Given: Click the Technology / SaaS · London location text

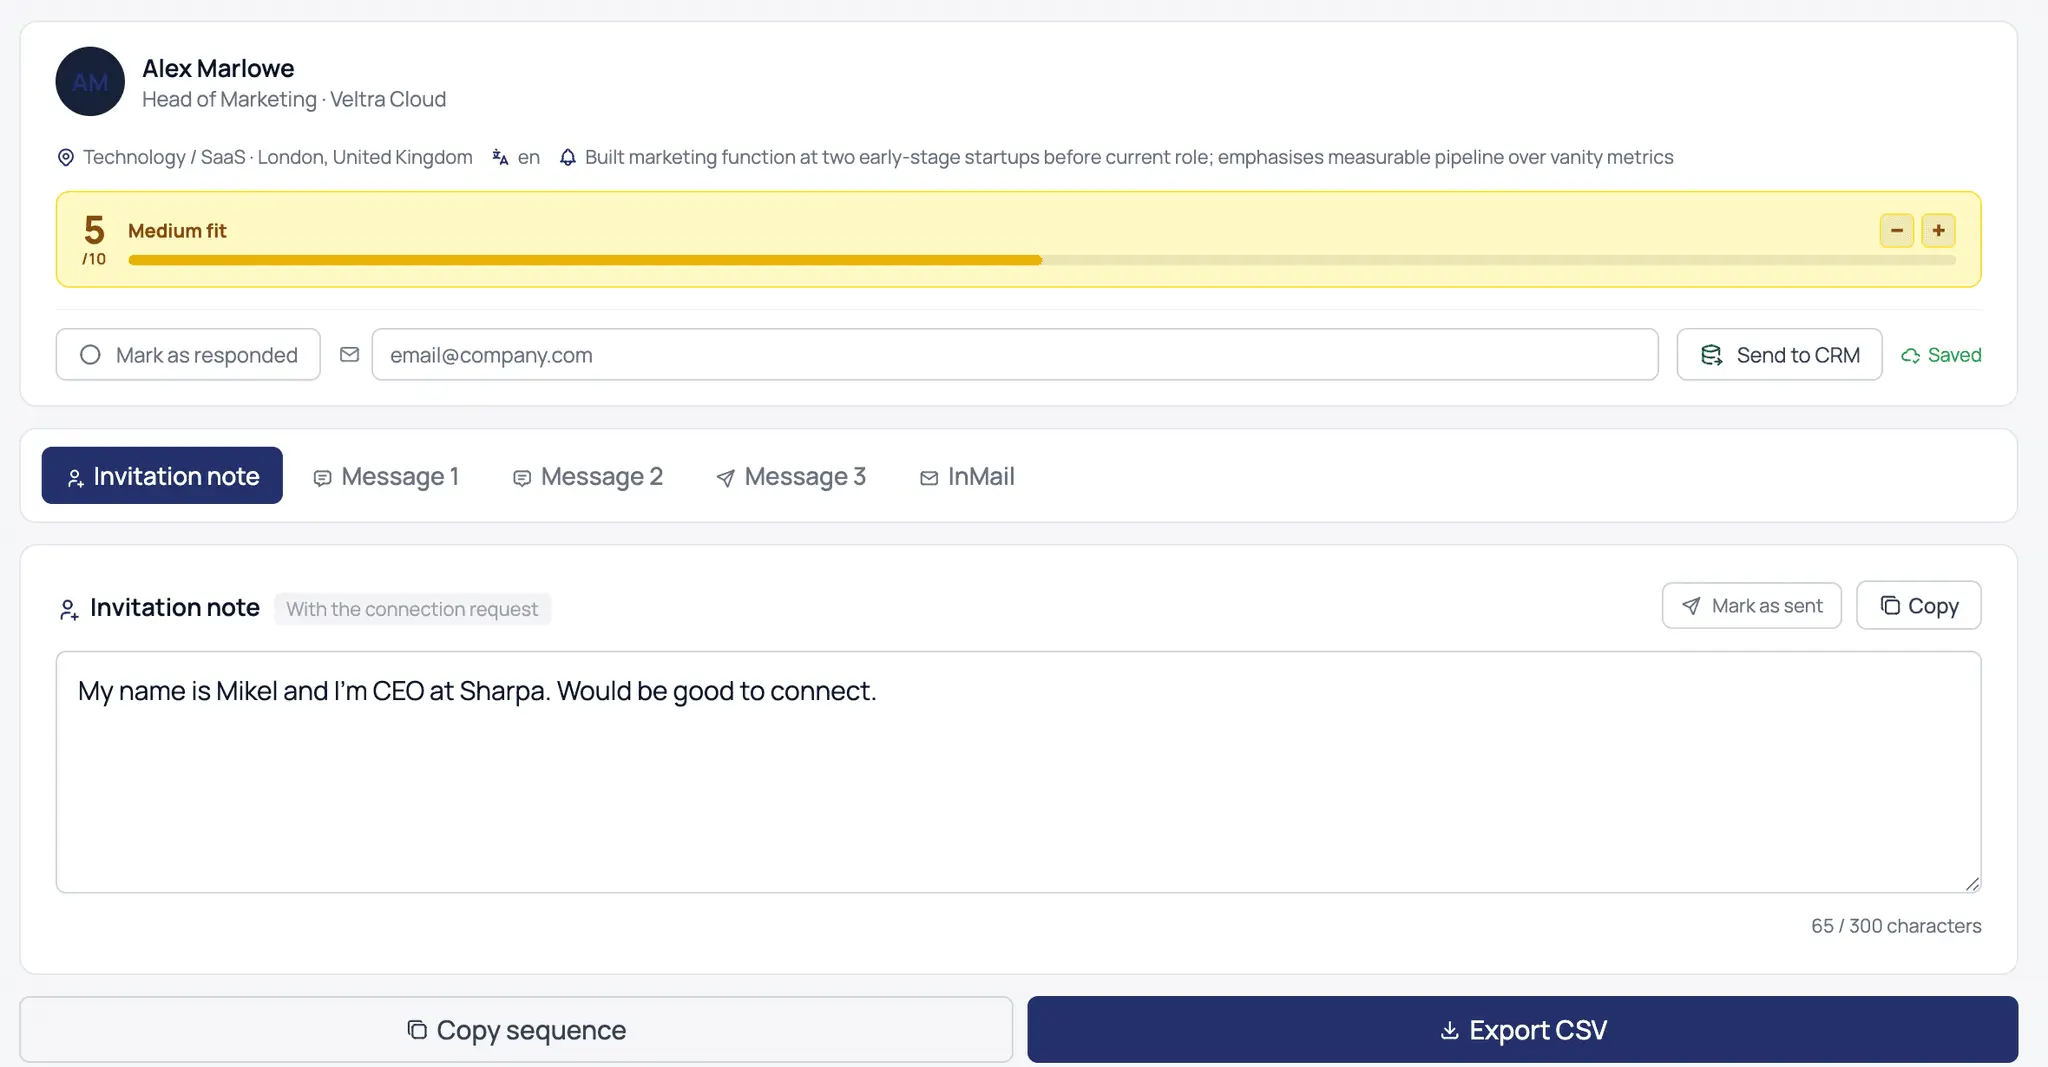Looking at the screenshot, I should coord(278,157).
